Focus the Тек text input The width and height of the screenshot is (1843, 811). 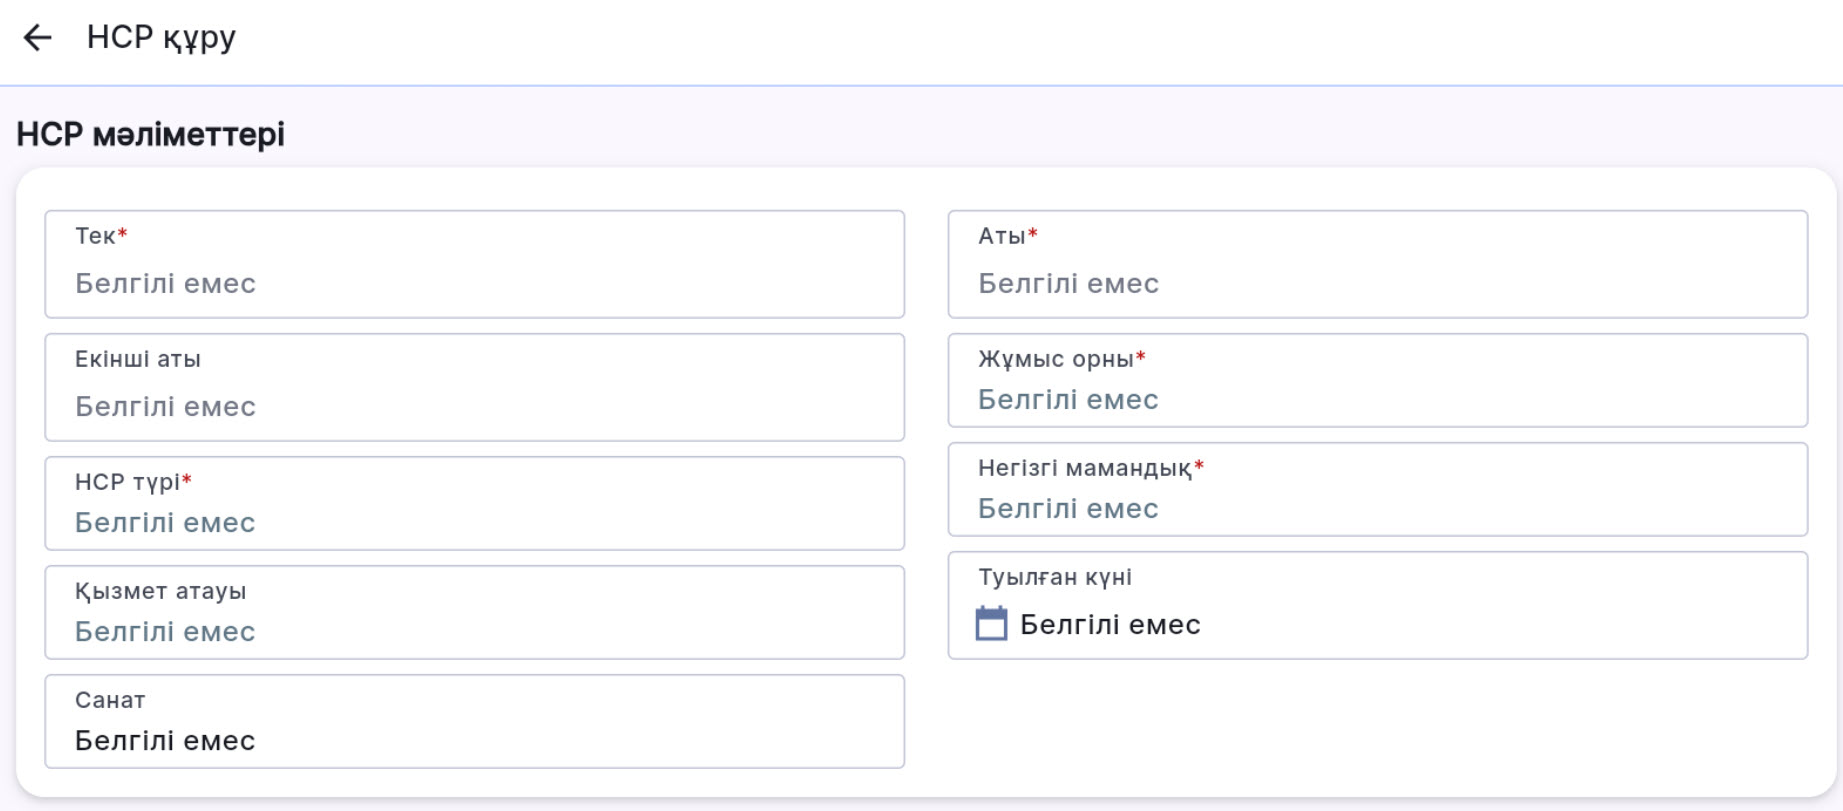pos(474,283)
